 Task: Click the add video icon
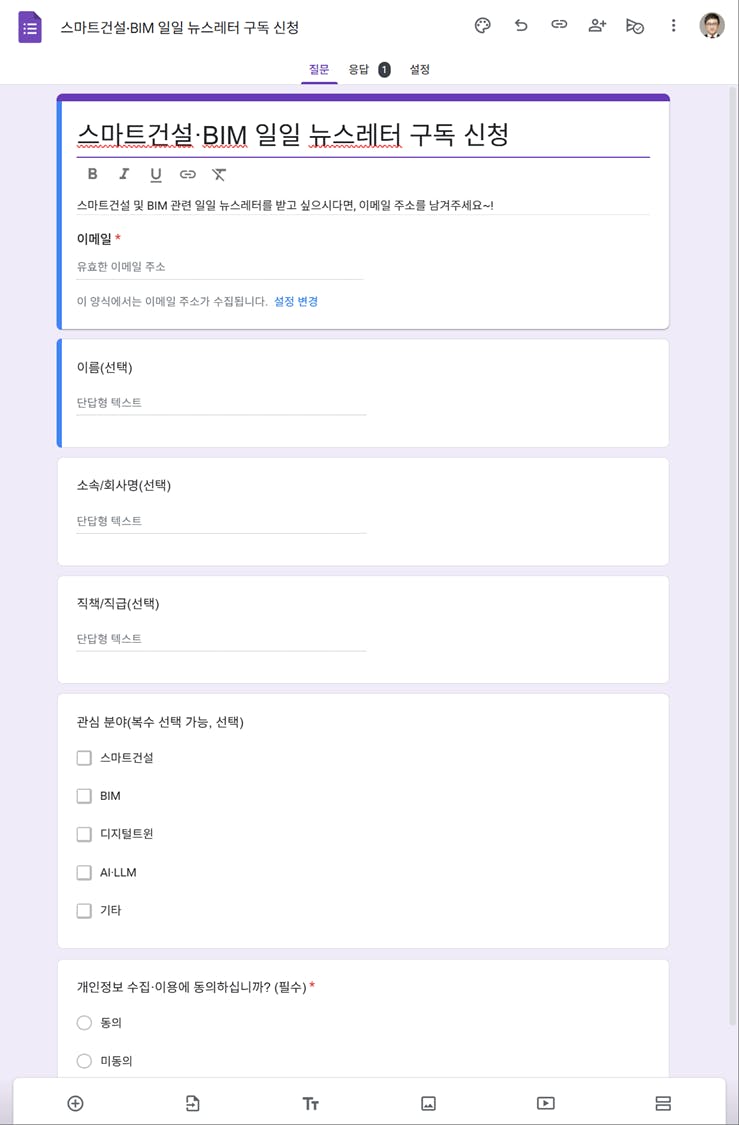545,1103
